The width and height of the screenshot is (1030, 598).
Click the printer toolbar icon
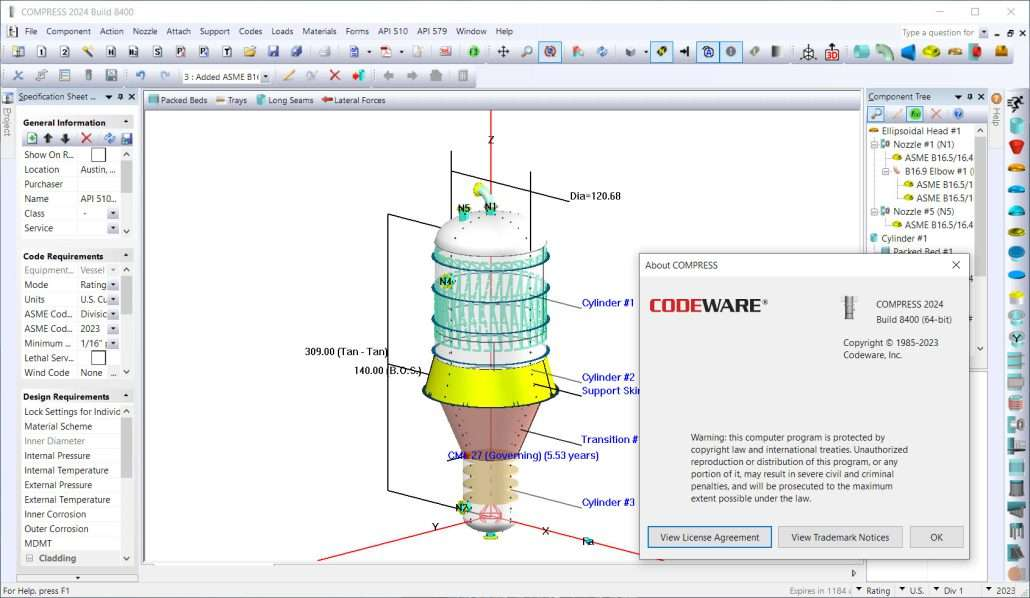[325, 51]
